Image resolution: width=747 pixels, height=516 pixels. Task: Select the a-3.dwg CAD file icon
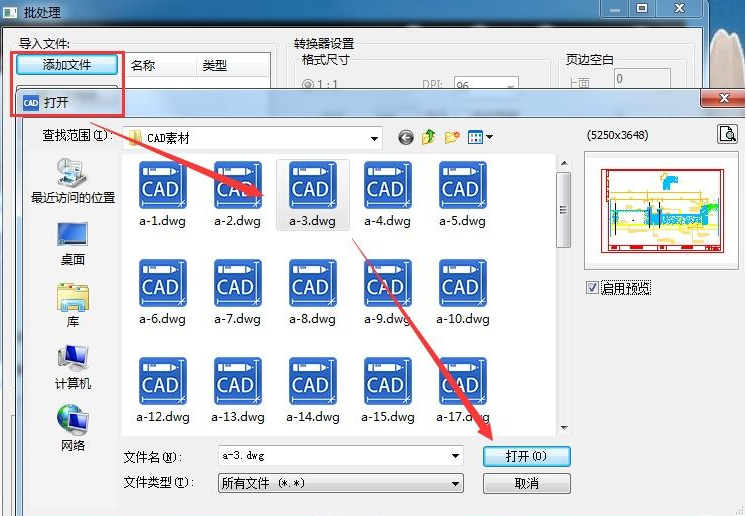313,185
